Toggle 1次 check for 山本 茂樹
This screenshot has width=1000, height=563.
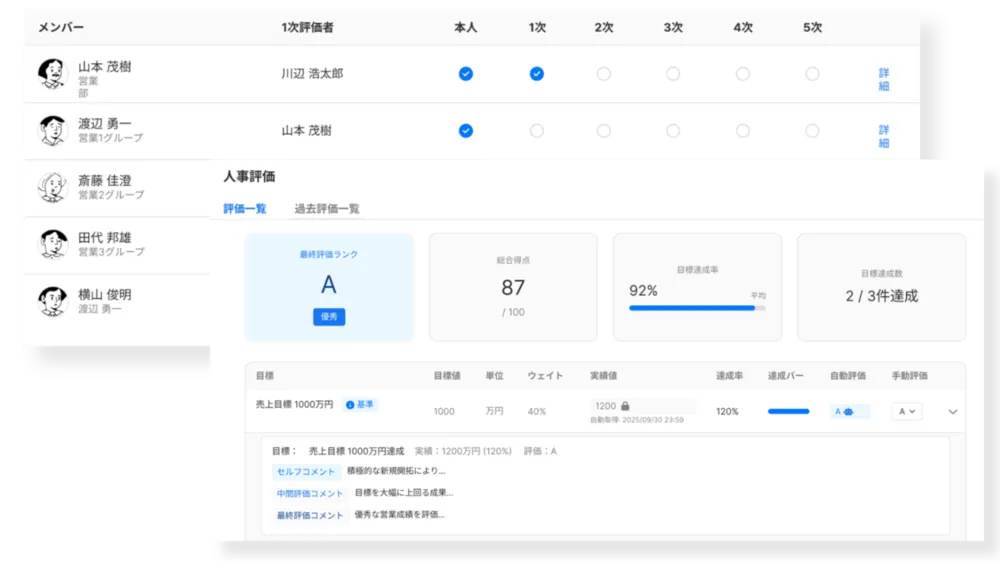(536, 74)
